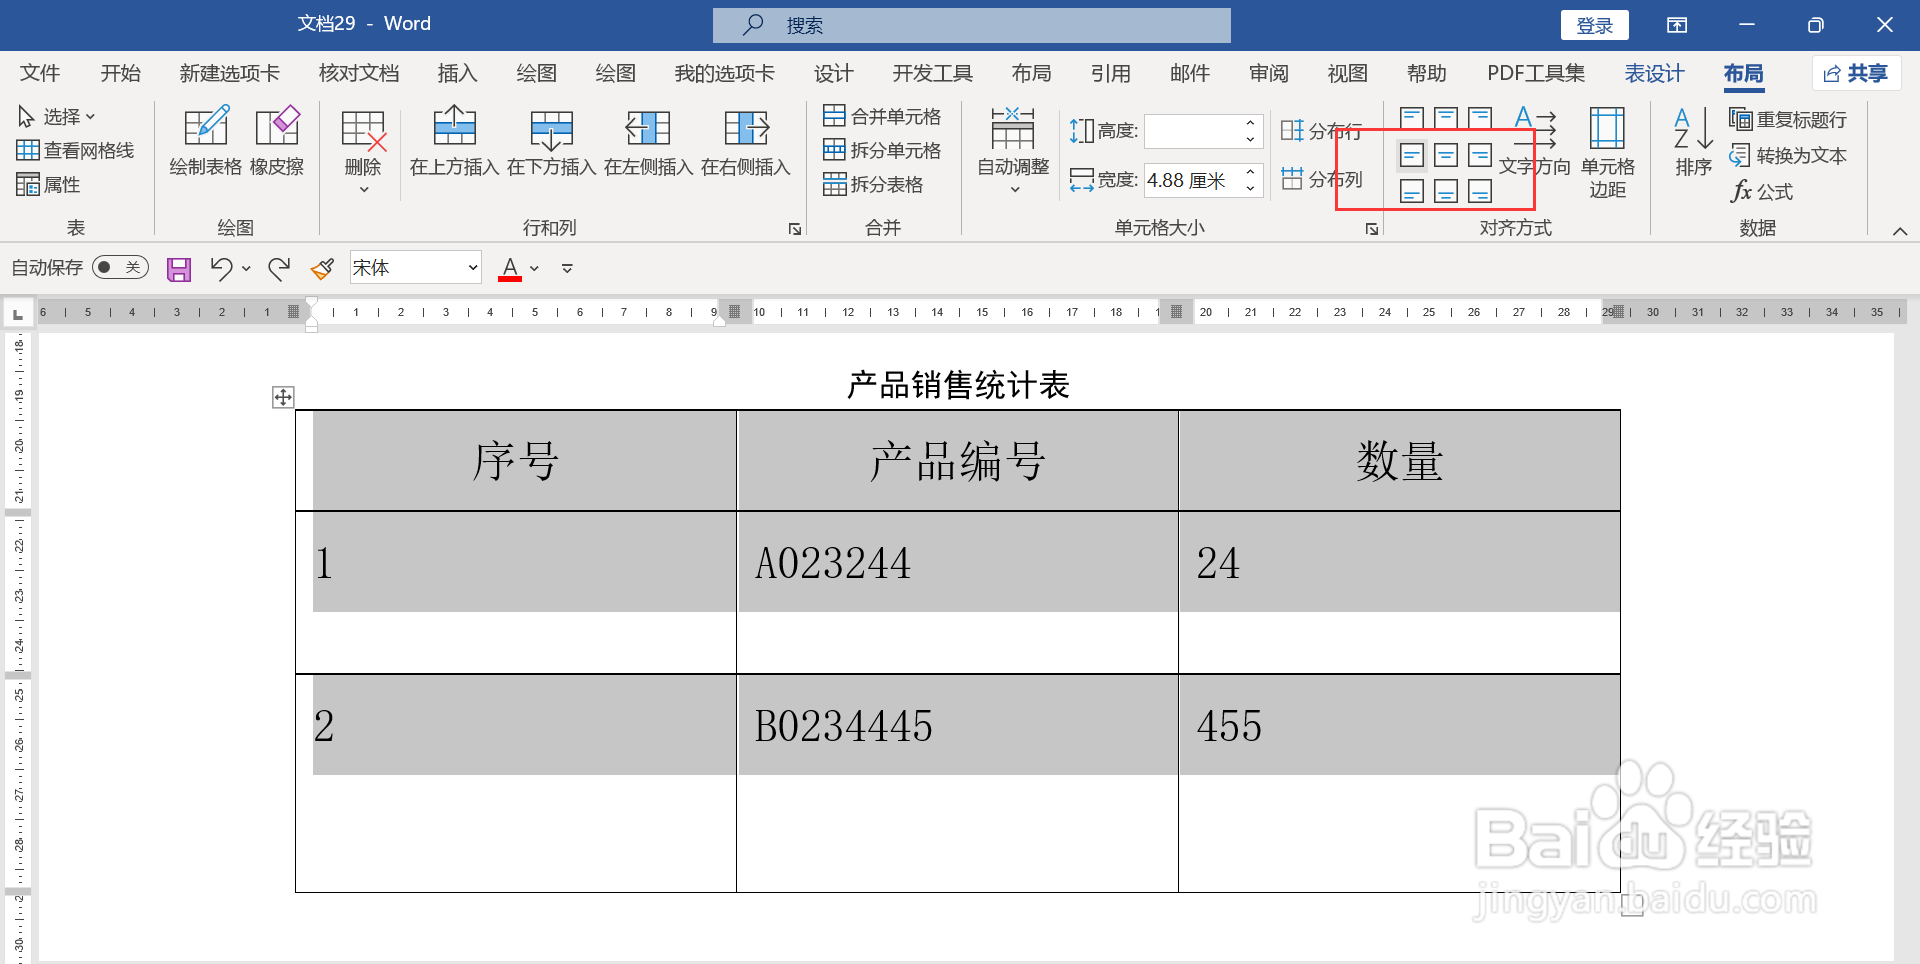
Task: Toggle the 自动保存 AutoSave switch
Action: tap(119, 267)
